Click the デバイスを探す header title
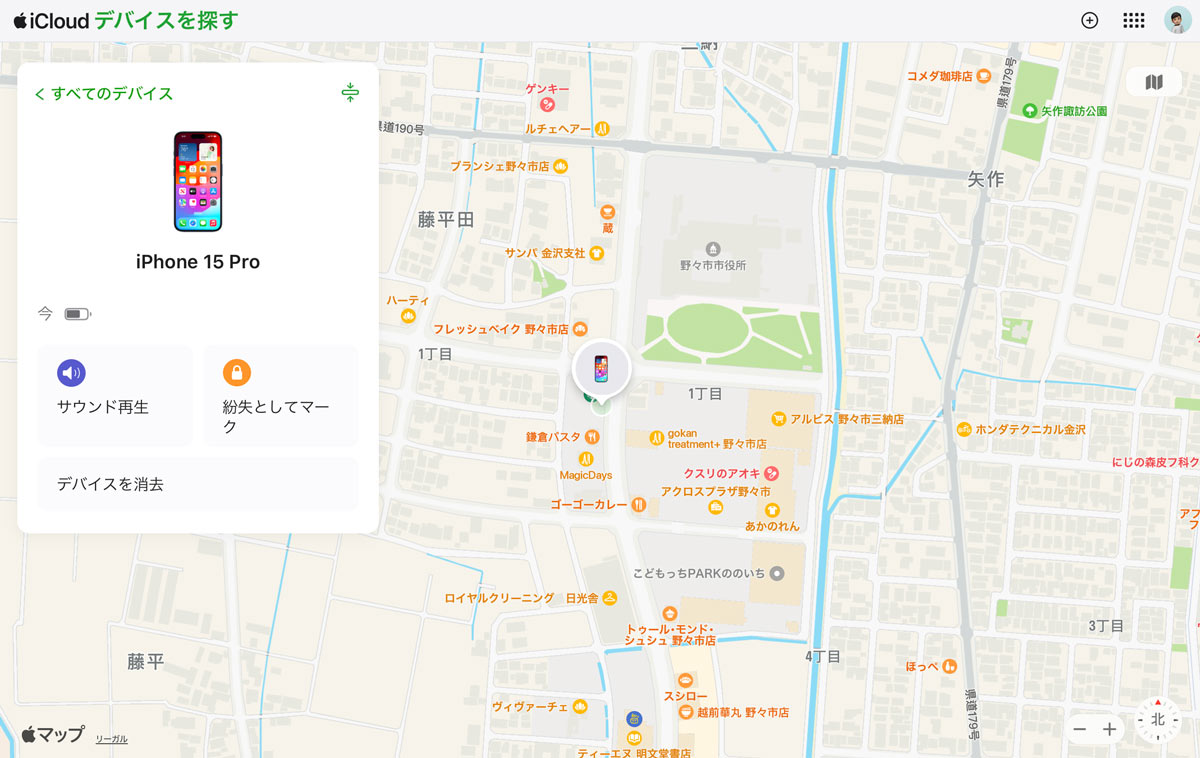Image resolution: width=1200 pixels, height=758 pixels. point(166,20)
